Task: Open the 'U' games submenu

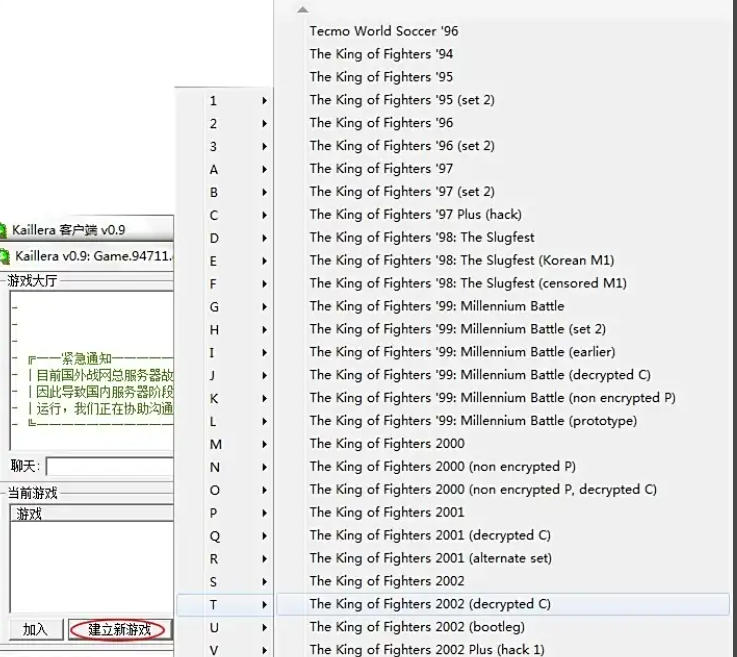Action: point(225,627)
